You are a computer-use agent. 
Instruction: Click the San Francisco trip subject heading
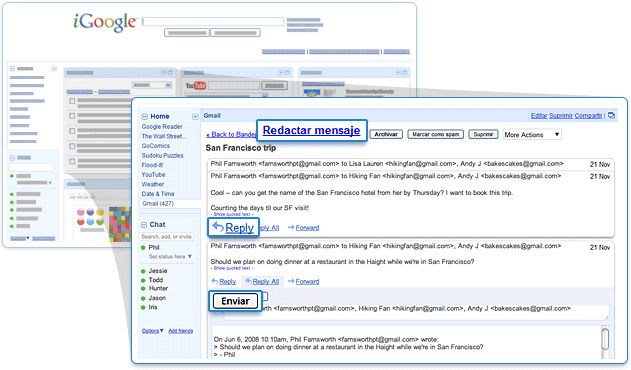click(x=241, y=148)
